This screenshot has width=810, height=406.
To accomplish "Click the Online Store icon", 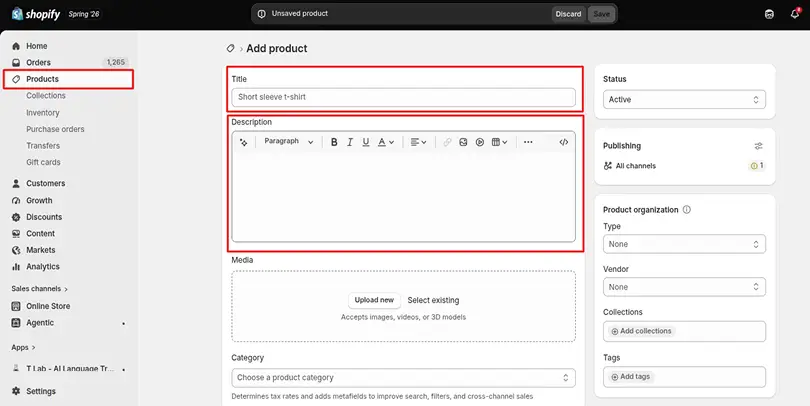I will coord(16,306).
